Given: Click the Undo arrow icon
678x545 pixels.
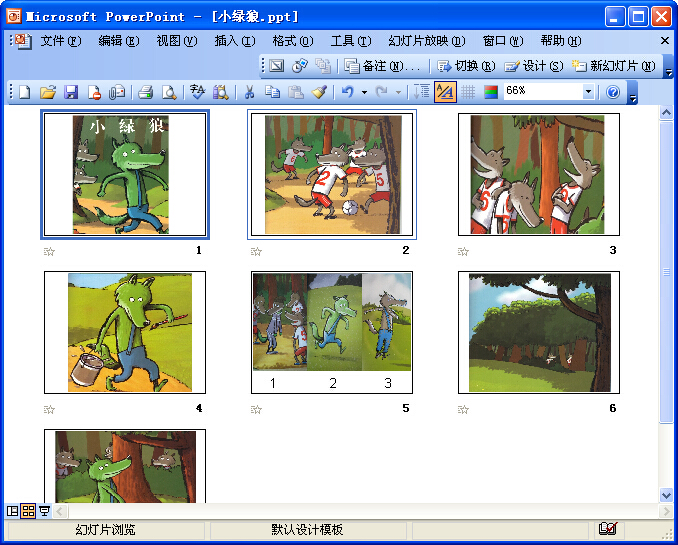Looking at the screenshot, I should tap(348, 92).
